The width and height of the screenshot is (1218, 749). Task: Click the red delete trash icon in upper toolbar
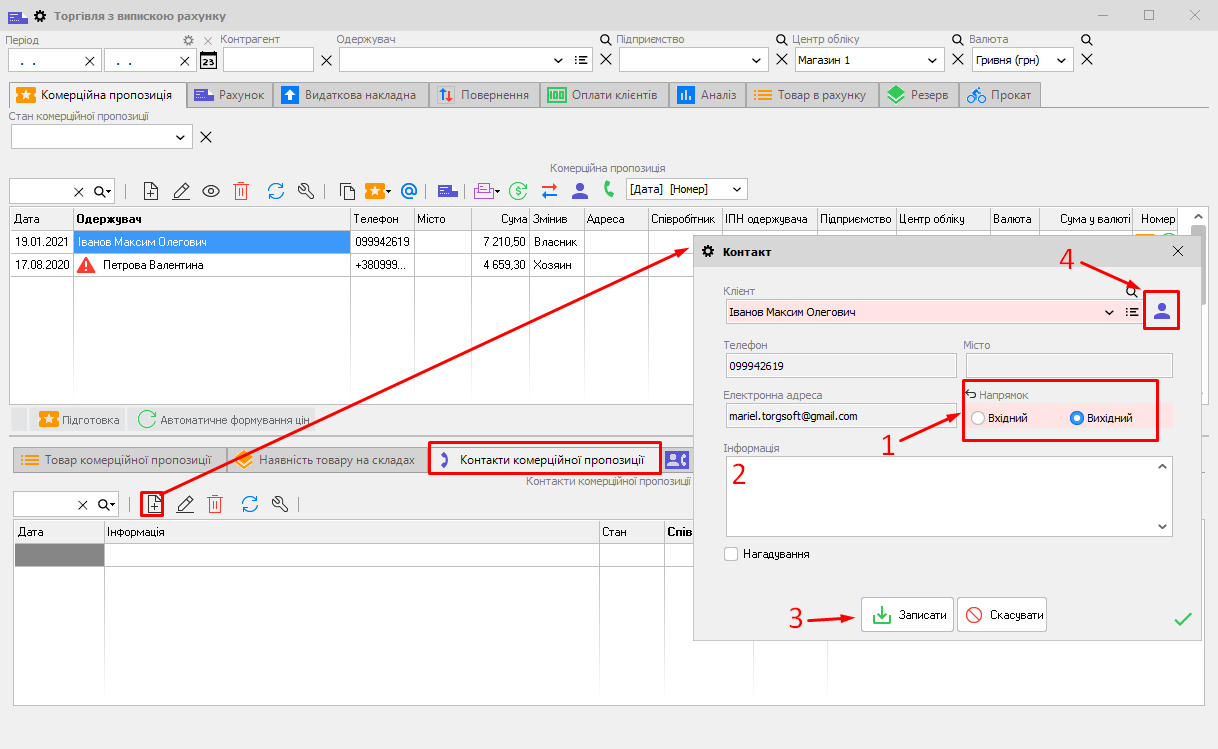(x=241, y=191)
